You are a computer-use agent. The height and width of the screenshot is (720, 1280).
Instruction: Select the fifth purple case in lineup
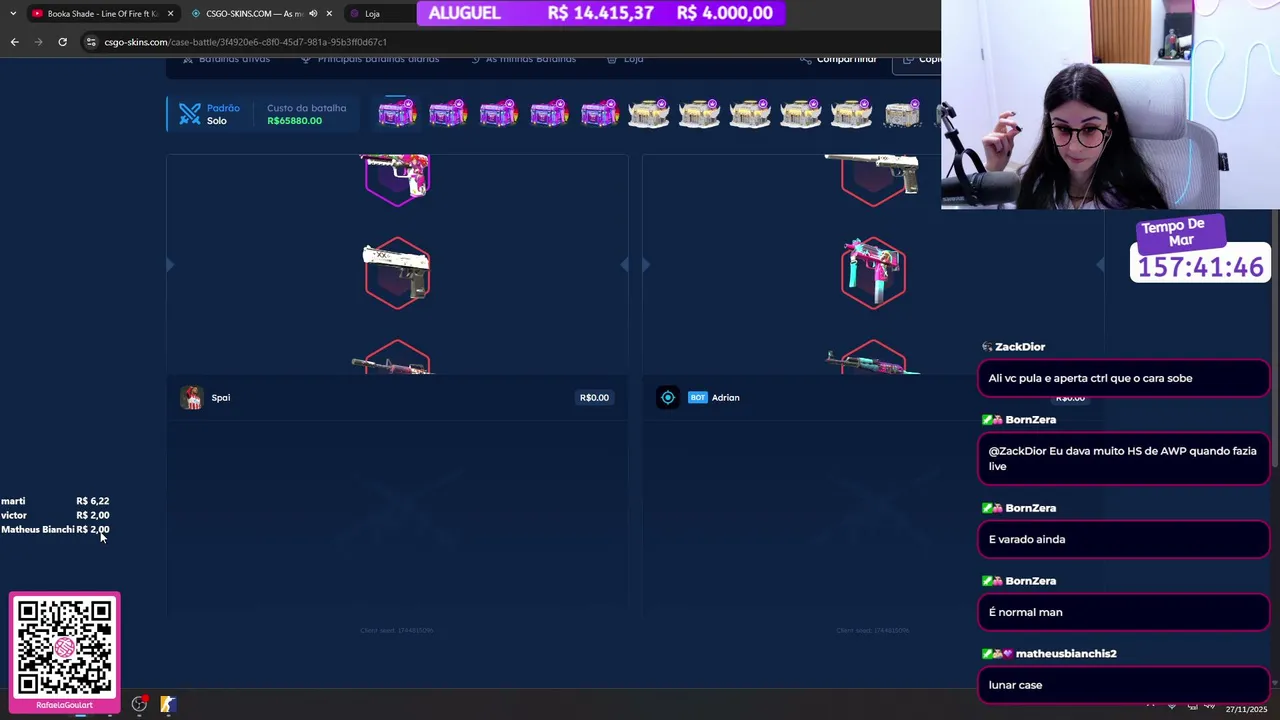[599, 113]
